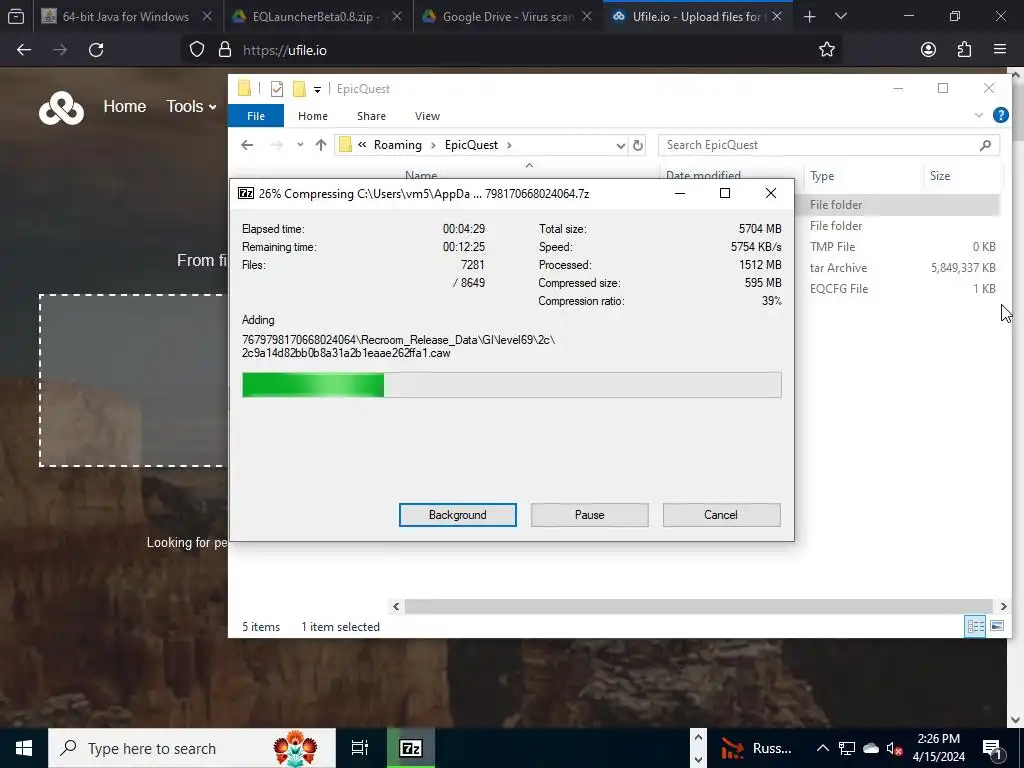Bookmark this page with star icon
1024x768 pixels.
point(827,50)
